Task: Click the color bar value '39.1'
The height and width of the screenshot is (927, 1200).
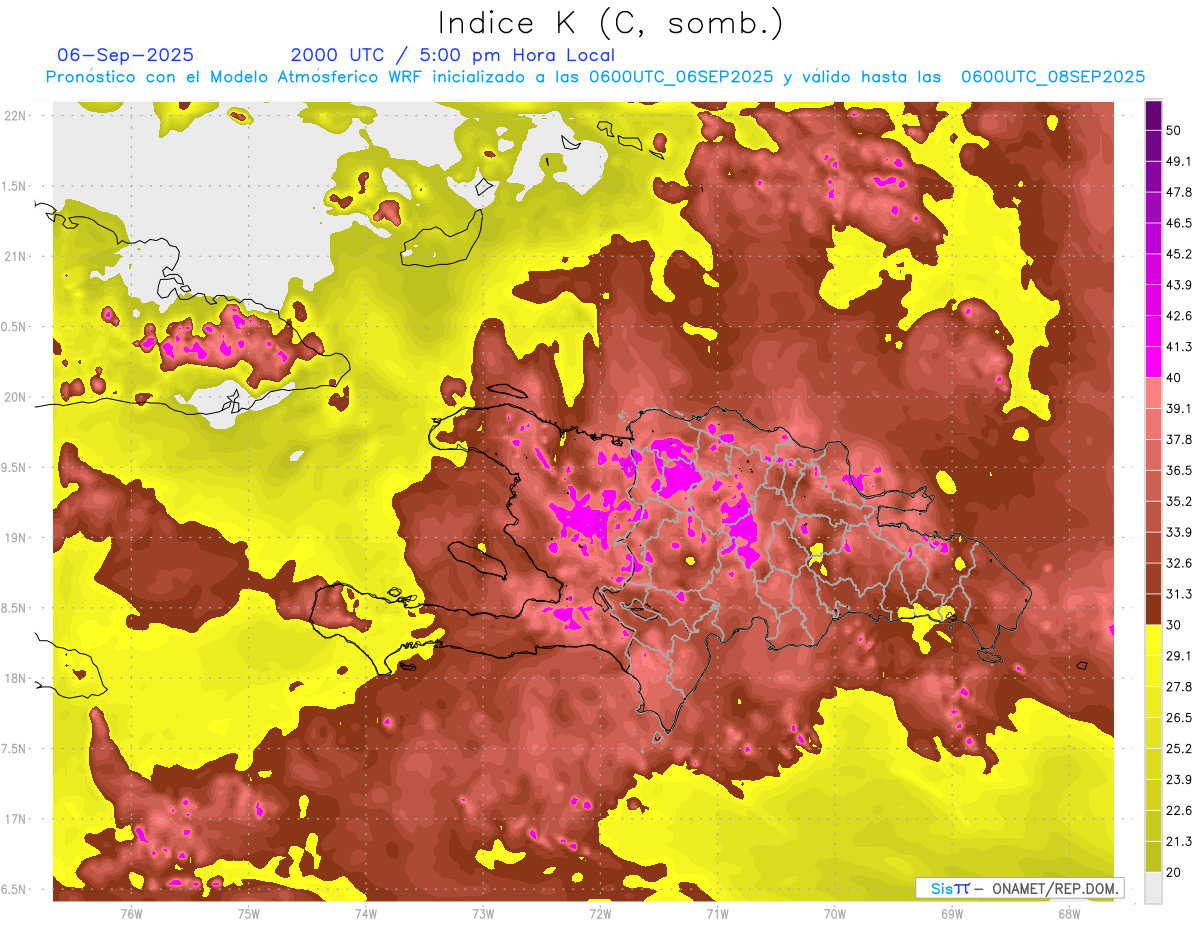Action: click(x=1179, y=408)
